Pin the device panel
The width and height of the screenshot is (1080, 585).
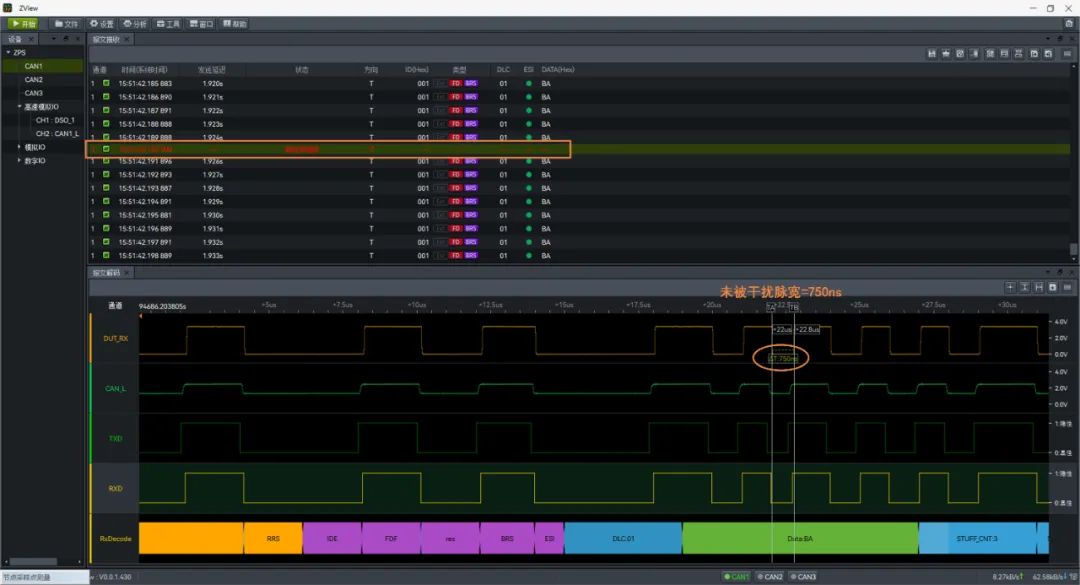tap(66, 39)
